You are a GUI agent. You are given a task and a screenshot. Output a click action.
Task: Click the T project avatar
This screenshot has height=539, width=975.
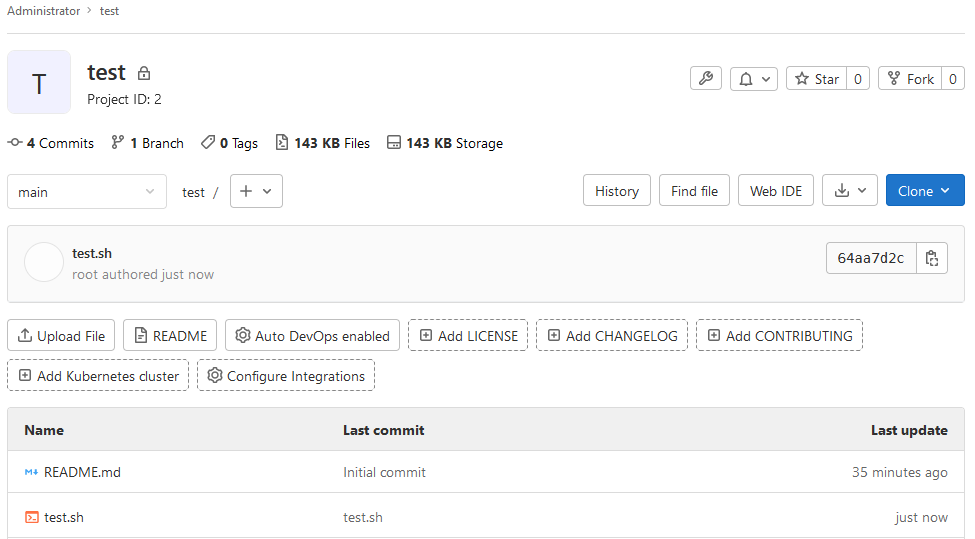[39, 82]
